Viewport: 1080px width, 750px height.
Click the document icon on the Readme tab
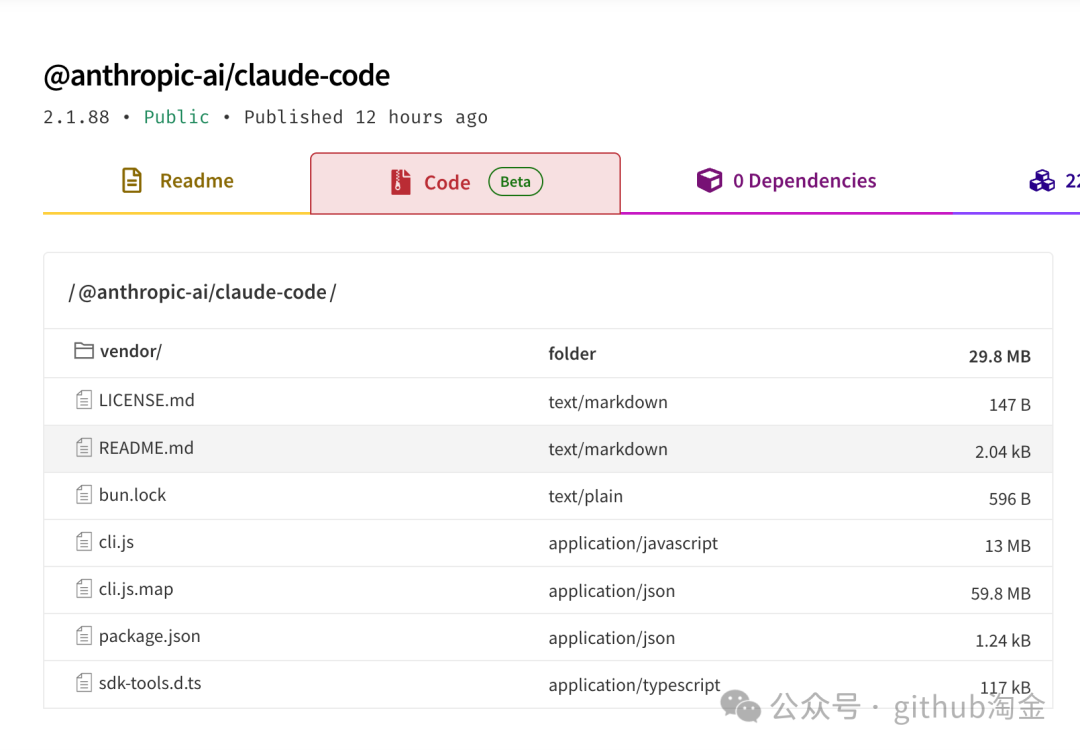(131, 180)
